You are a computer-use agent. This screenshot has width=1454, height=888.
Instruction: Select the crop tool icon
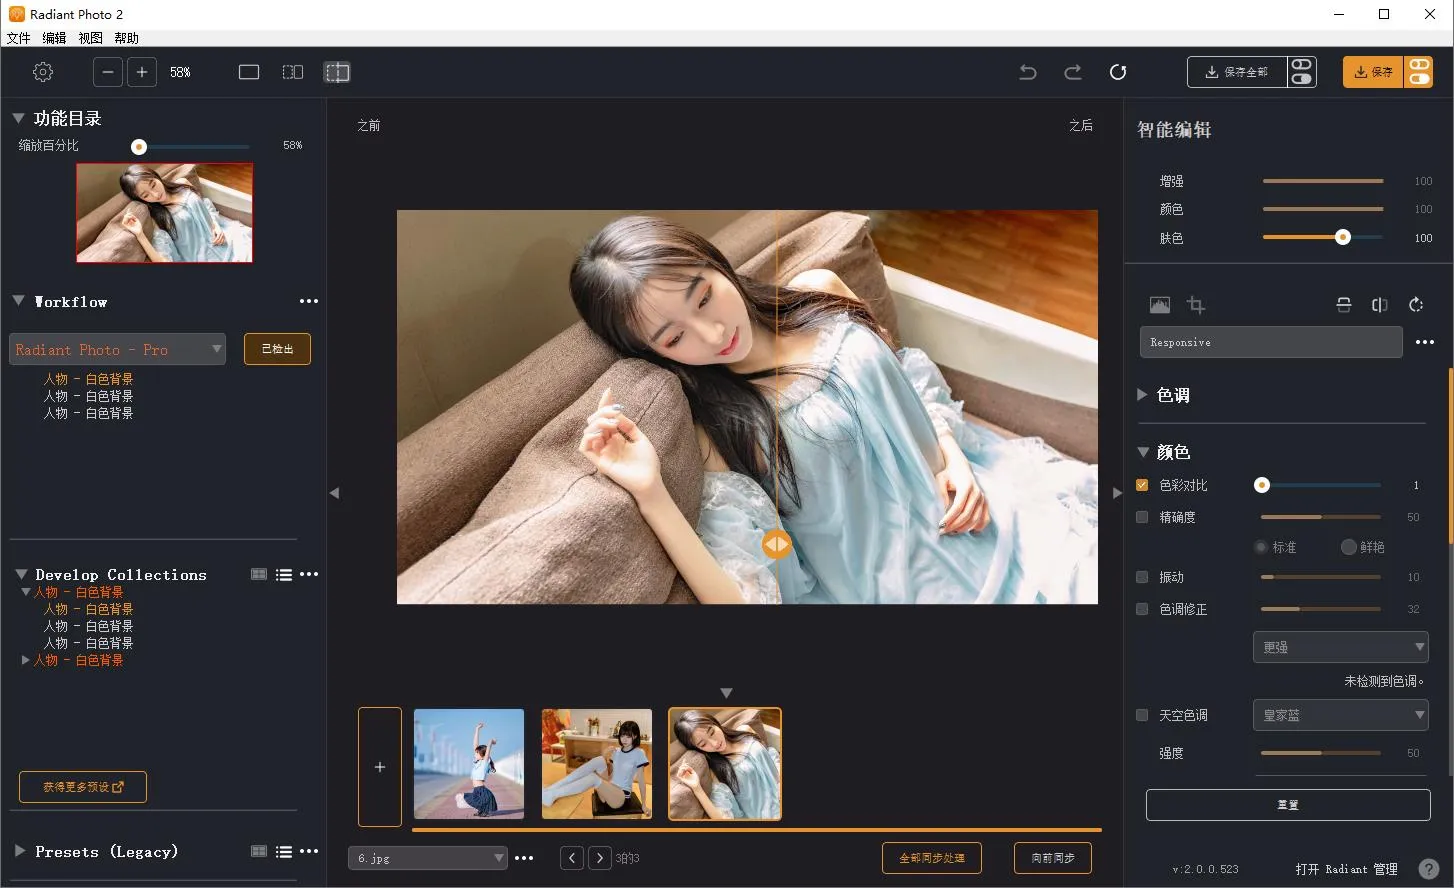(1196, 305)
